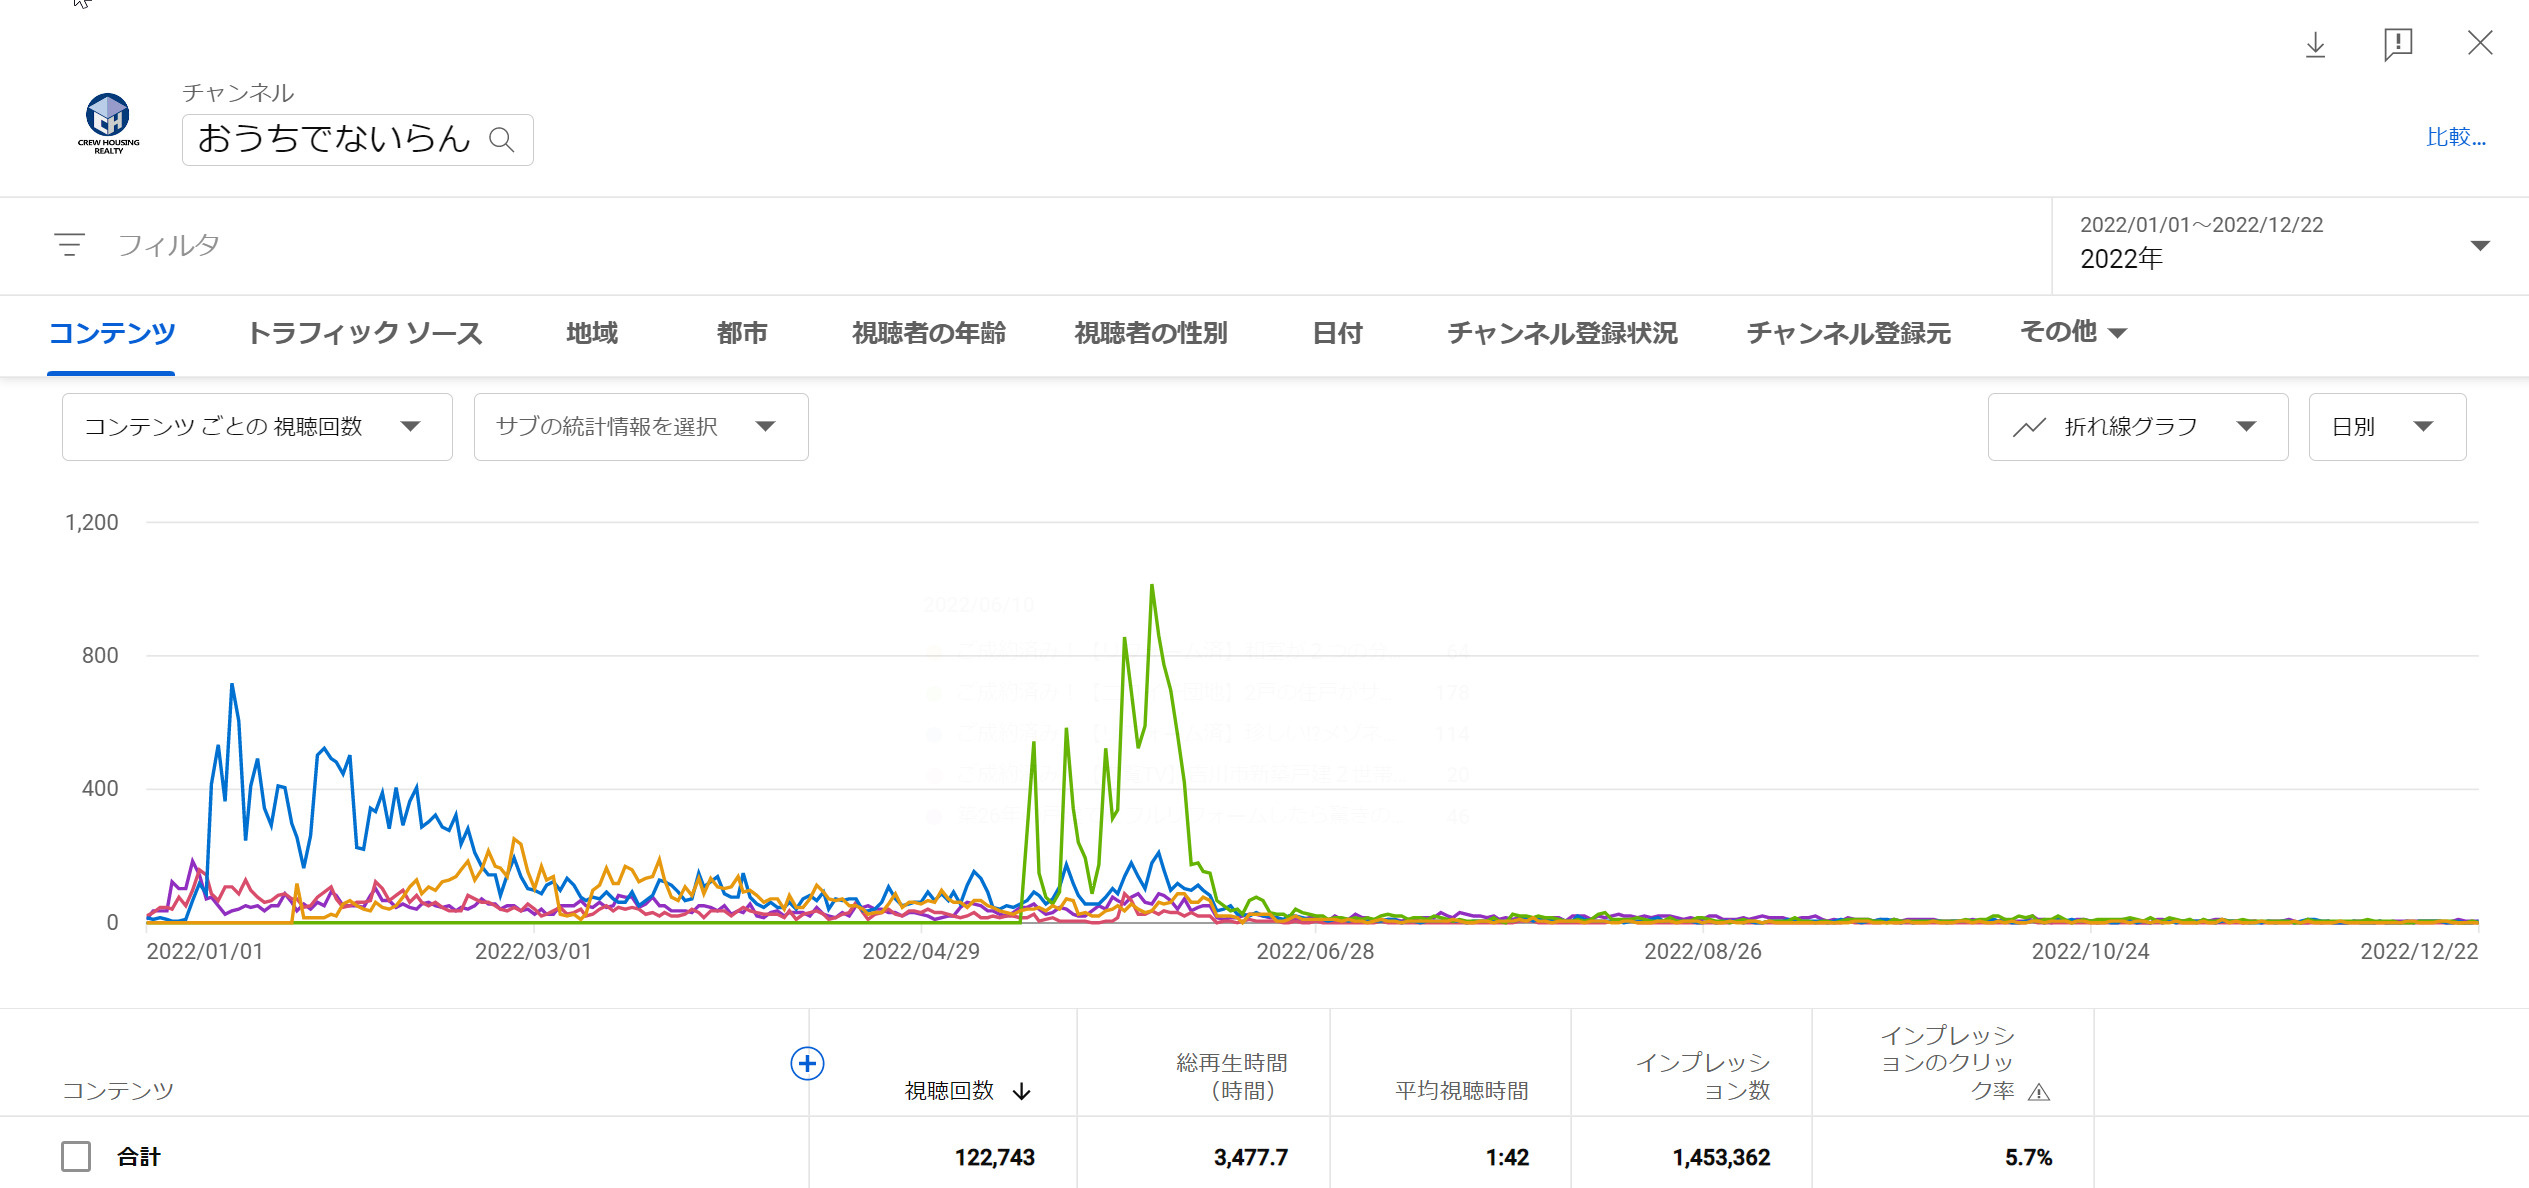Switch to the 都市 tab

point(741,333)
